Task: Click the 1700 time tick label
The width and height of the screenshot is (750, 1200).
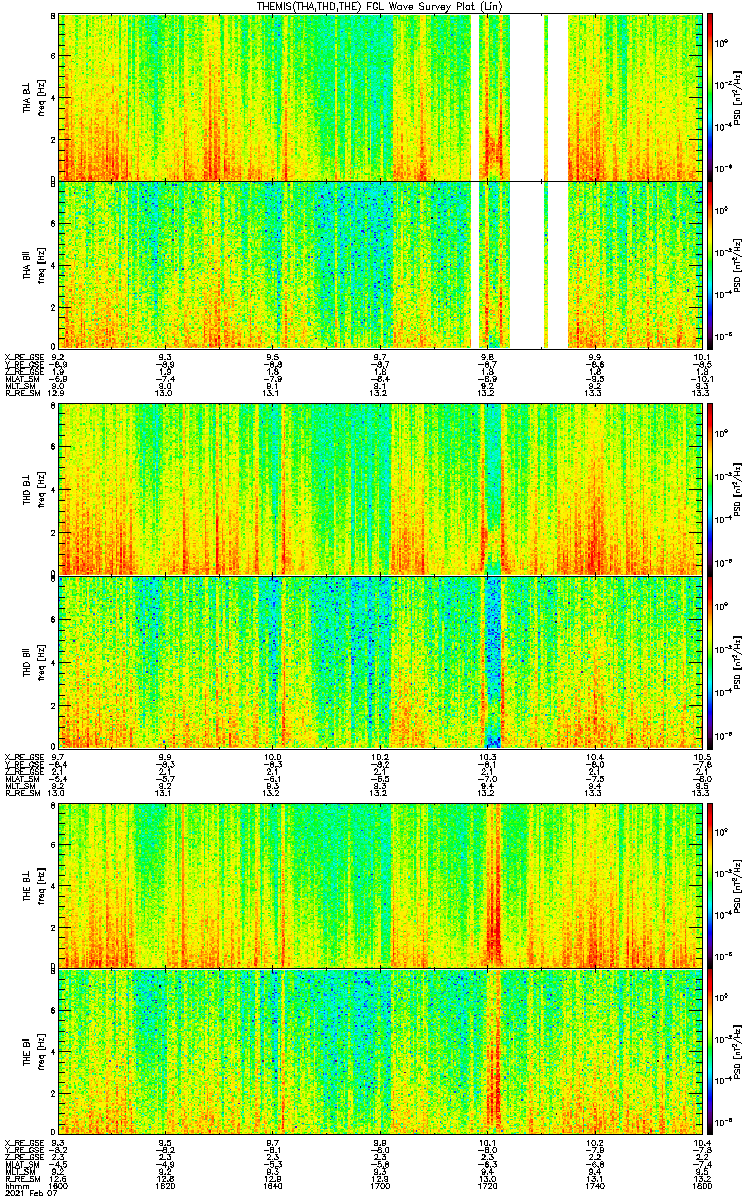Action: tap(381, 1184)
